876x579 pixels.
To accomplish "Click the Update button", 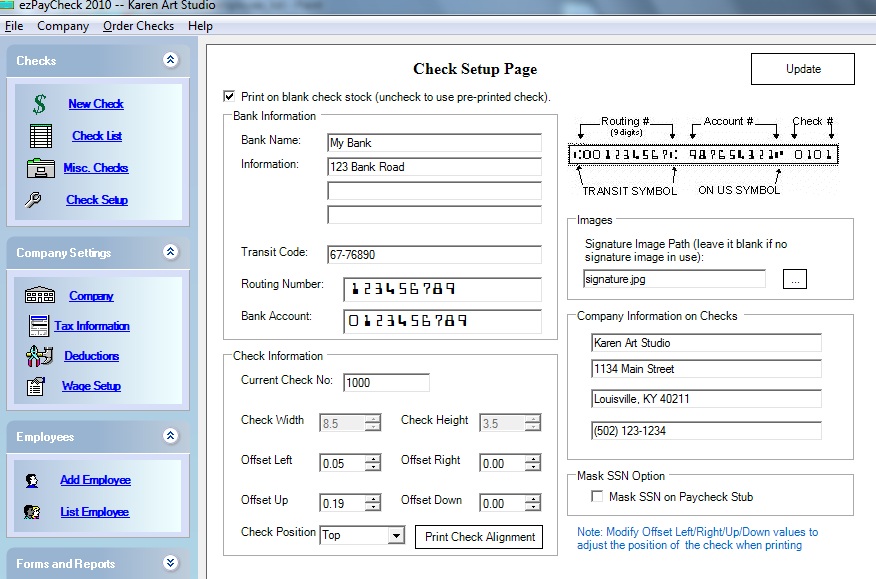I will 802,69.
